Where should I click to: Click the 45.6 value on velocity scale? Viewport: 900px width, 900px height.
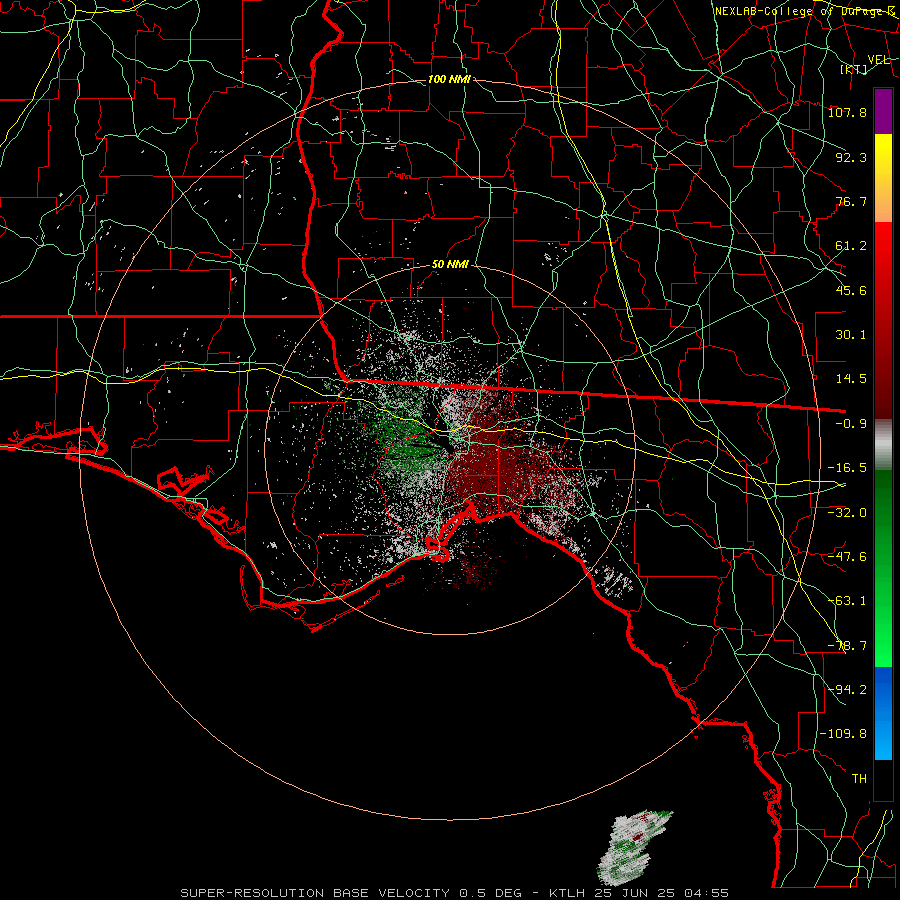click(851, 290)
